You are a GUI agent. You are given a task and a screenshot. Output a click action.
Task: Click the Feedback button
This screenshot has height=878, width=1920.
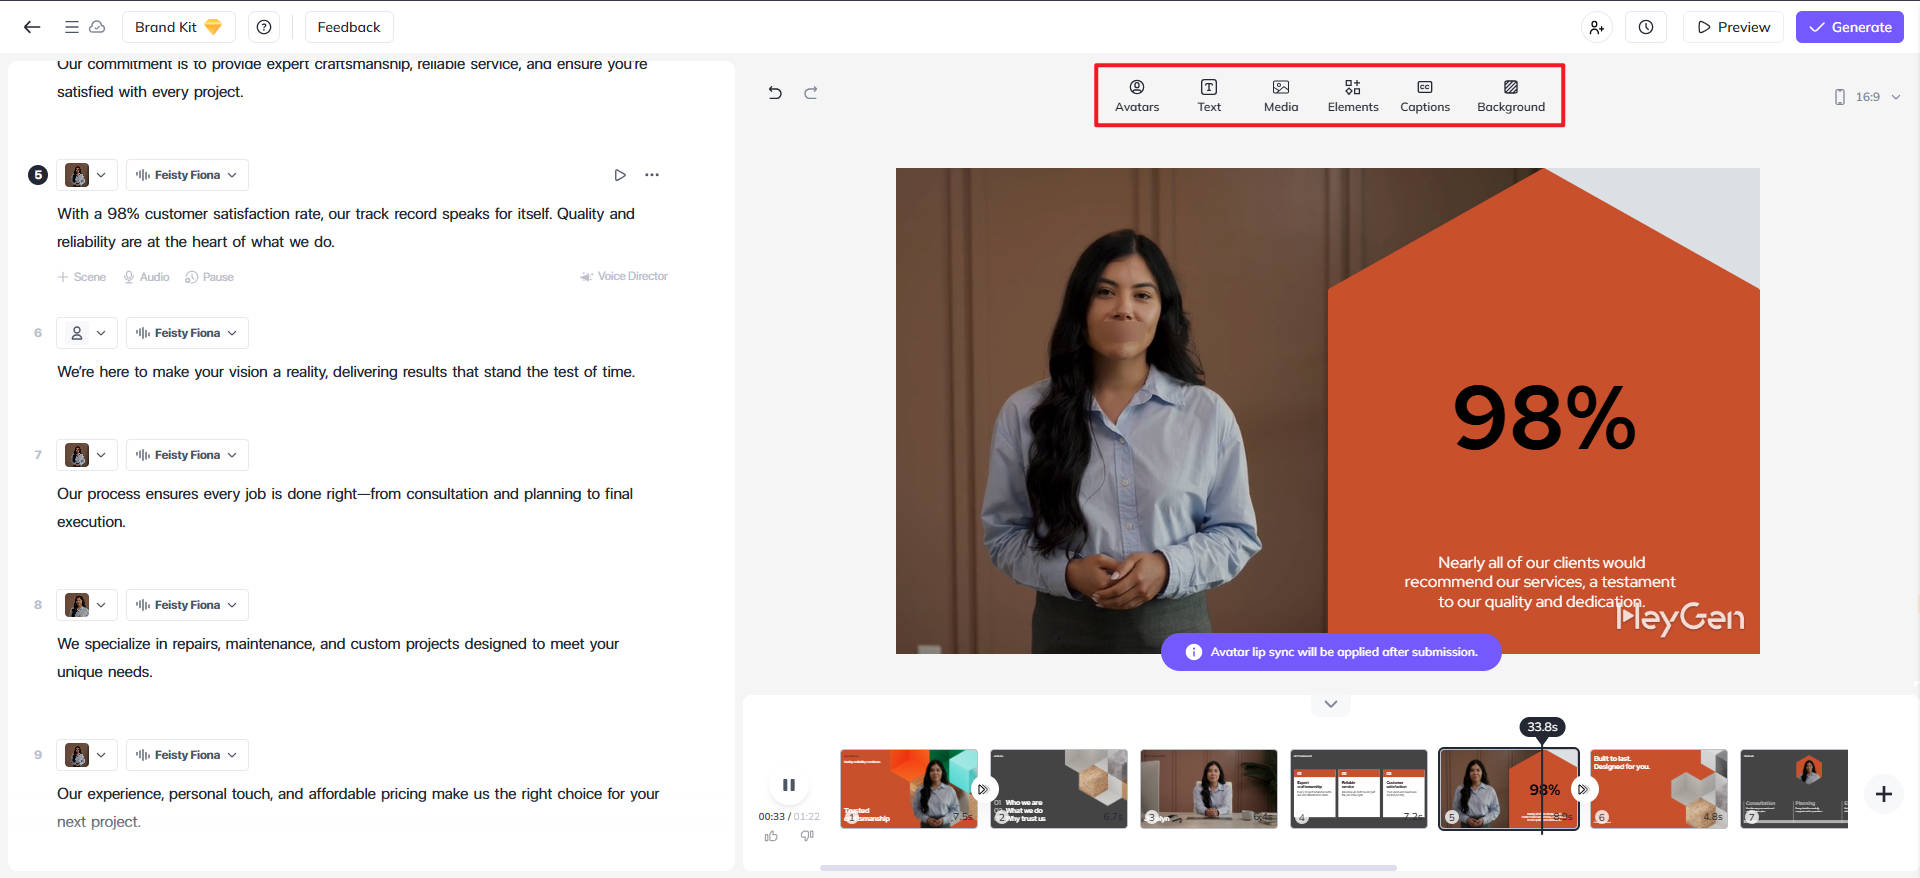coord(349,27)
